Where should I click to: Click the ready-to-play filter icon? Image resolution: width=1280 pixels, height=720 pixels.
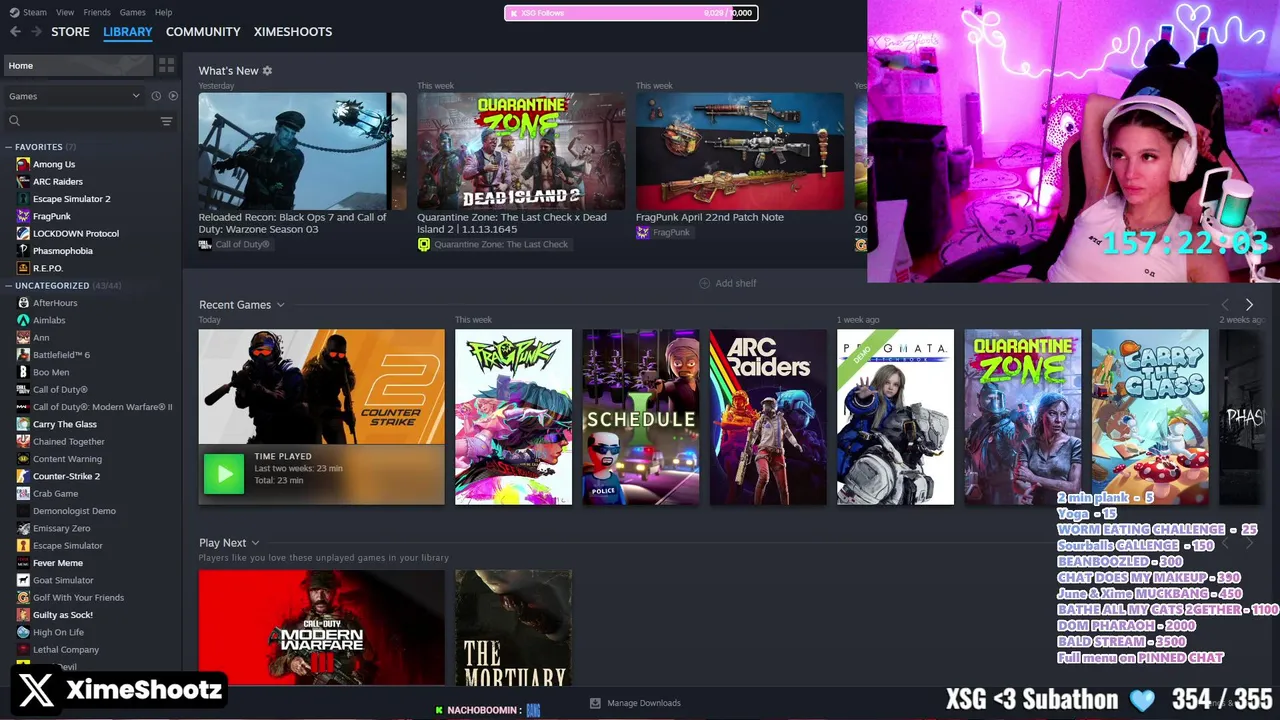[173, 96]
